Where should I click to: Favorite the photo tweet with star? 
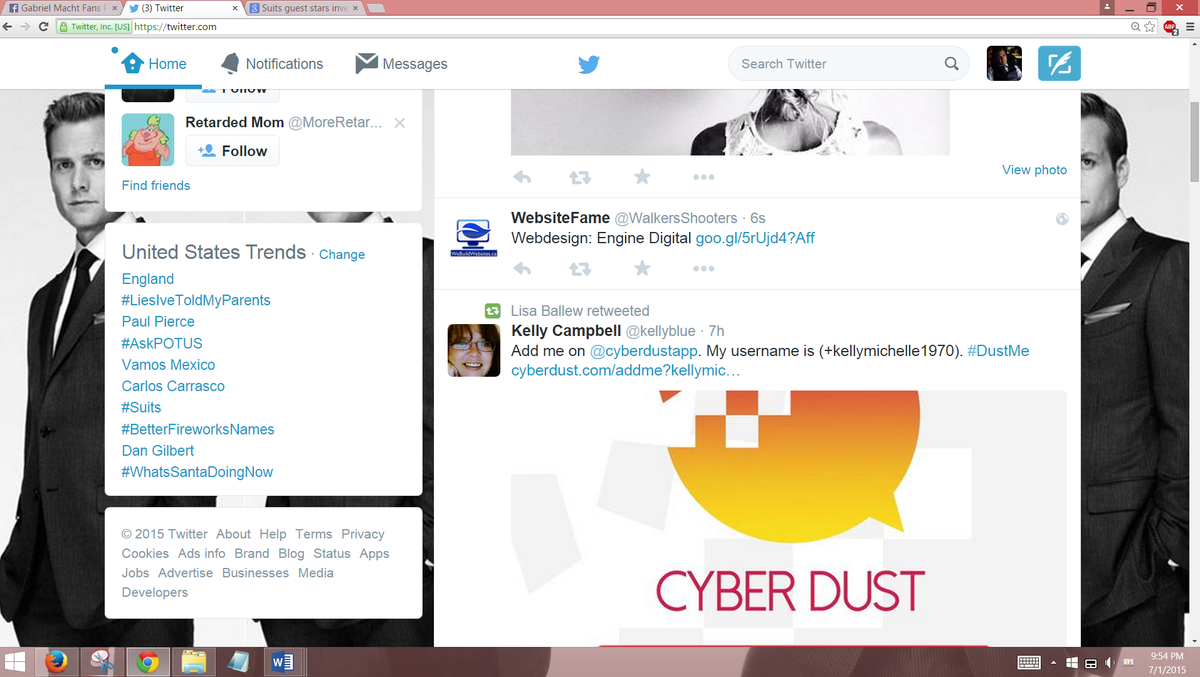click(x=642, y=177)
